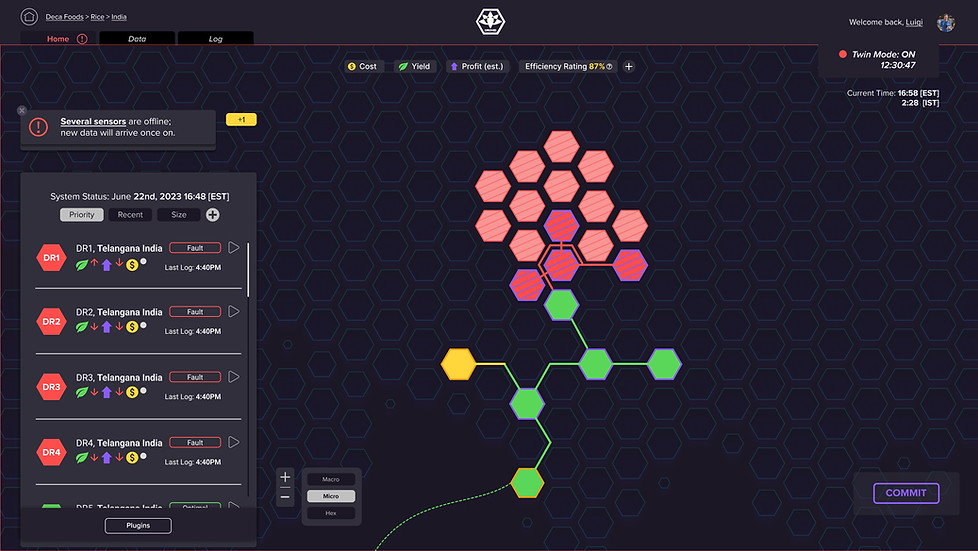
Task: Expand the DR3 entry arrow
Action: (234, 377)
